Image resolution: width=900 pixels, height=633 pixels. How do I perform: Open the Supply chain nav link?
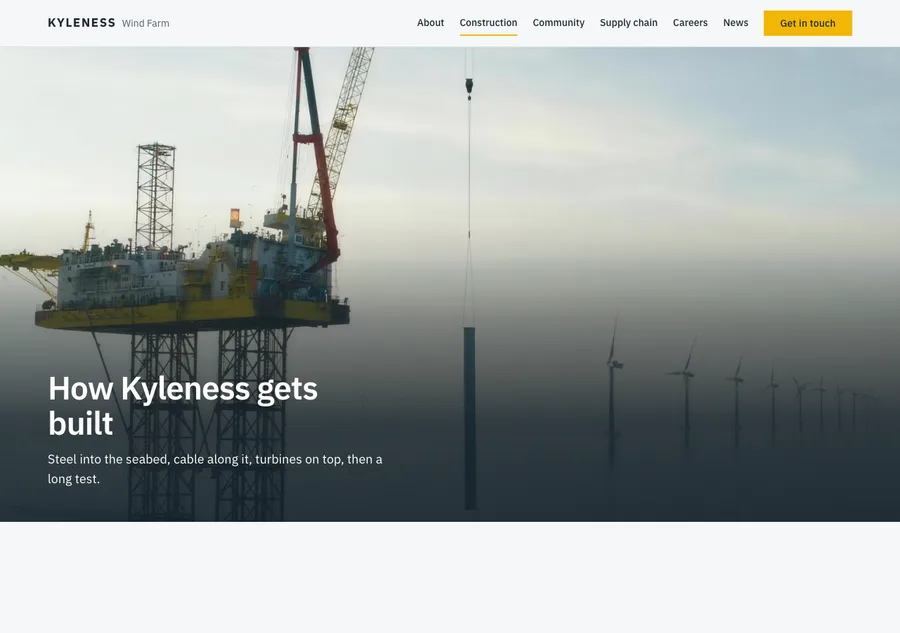click(629, 23)
